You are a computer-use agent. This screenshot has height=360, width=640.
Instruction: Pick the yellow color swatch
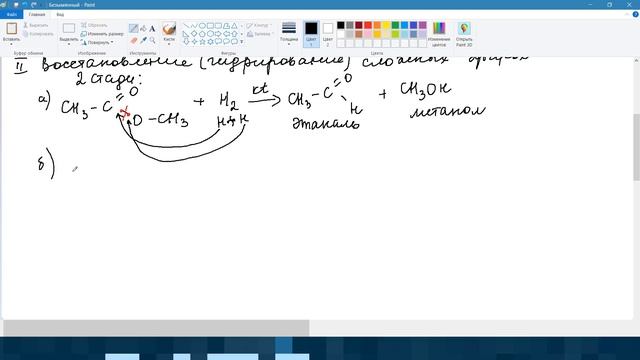click(x=386, y=25)
